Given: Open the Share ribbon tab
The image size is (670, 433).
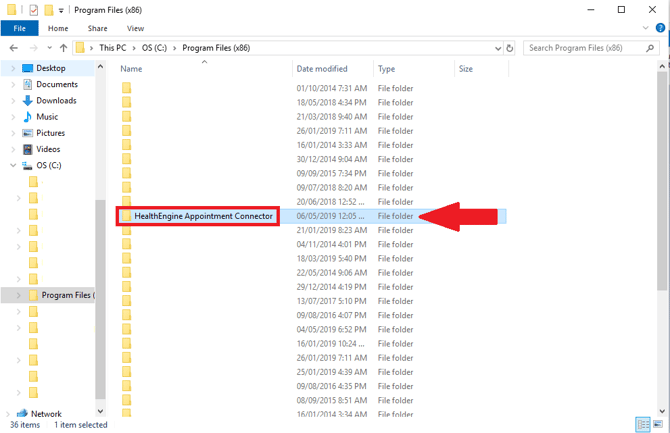Looking at the screenshot, I should point(97,29).
